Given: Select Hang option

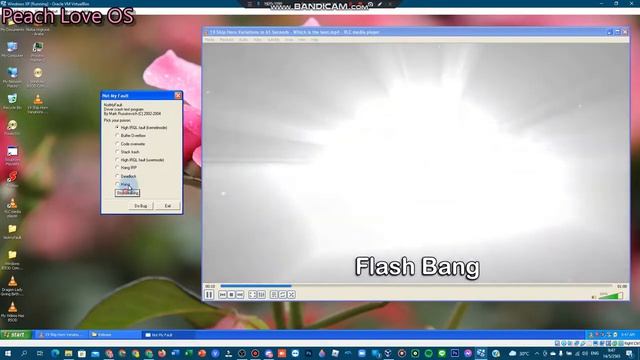Looking at the screenshot, I should coord(122,184).
